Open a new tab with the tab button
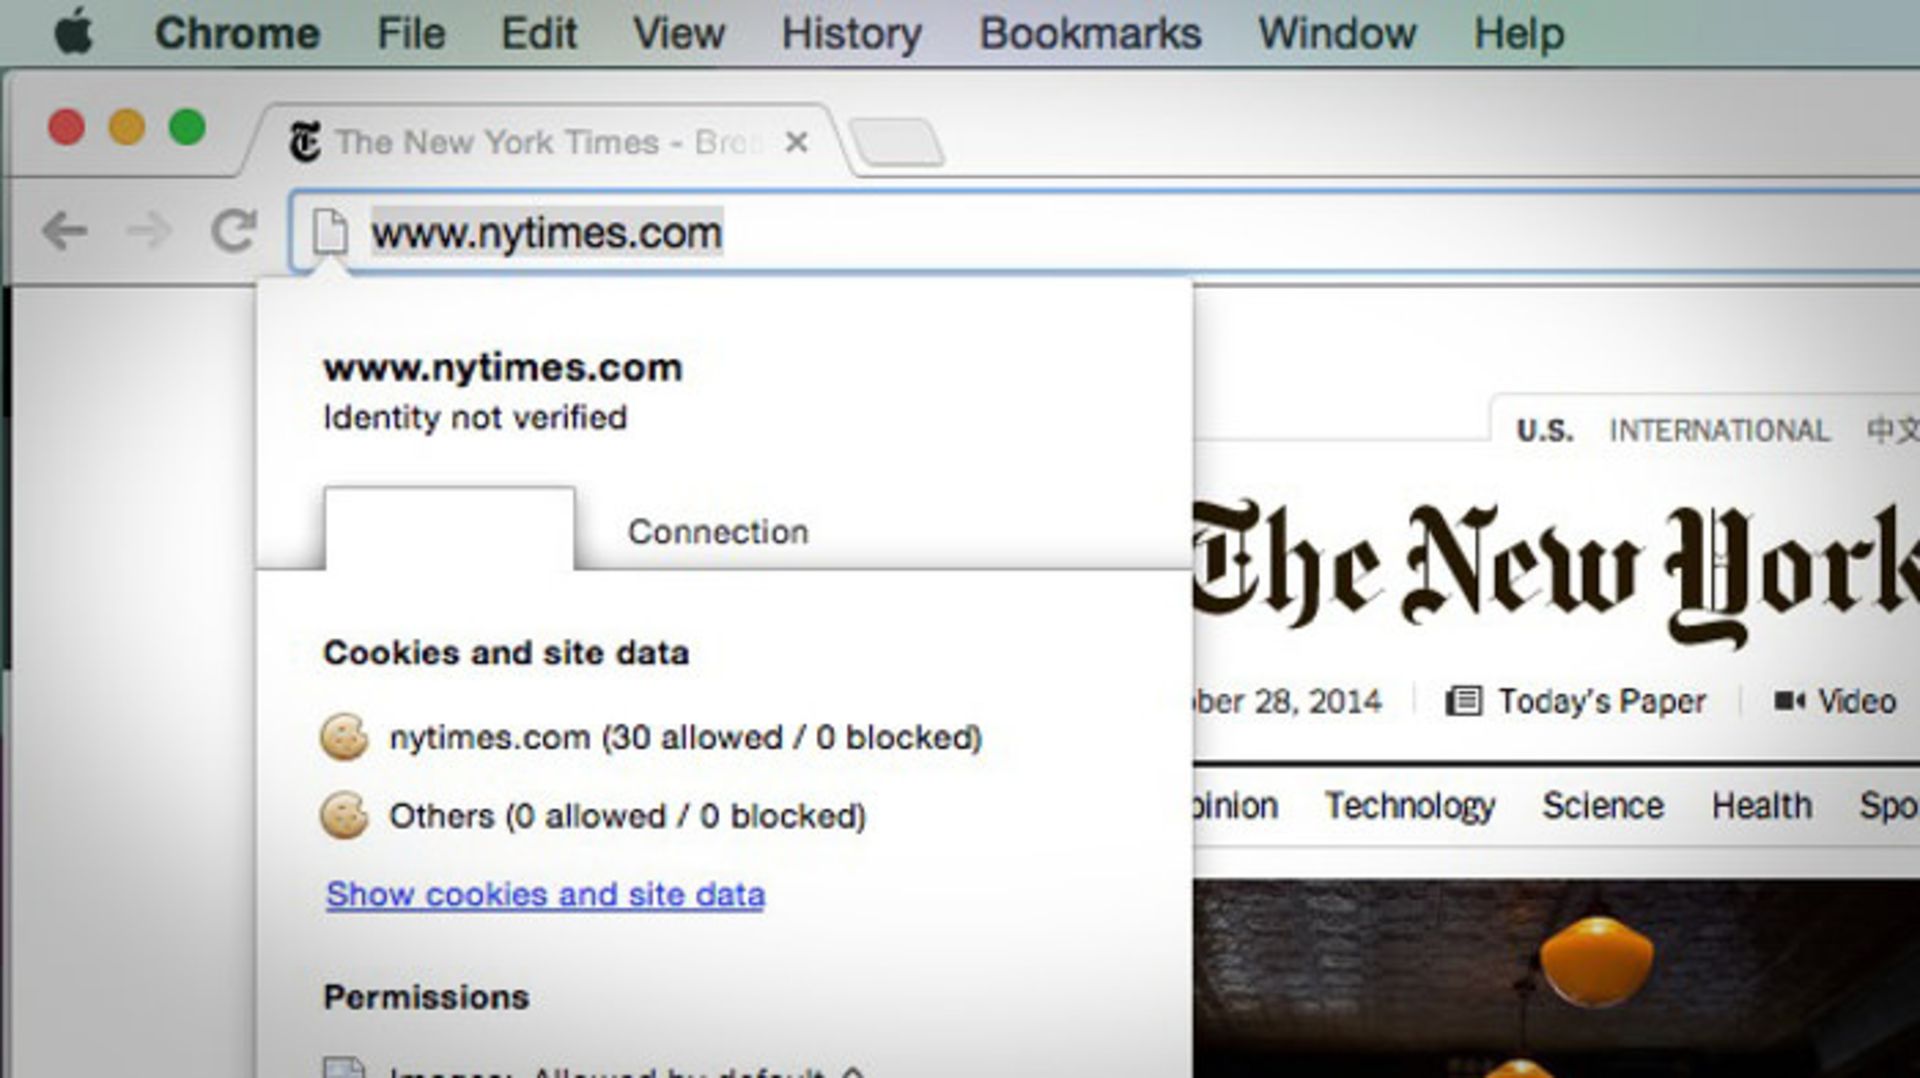The height and width of the screenshot is (1078, 1920). pos(896,143)
